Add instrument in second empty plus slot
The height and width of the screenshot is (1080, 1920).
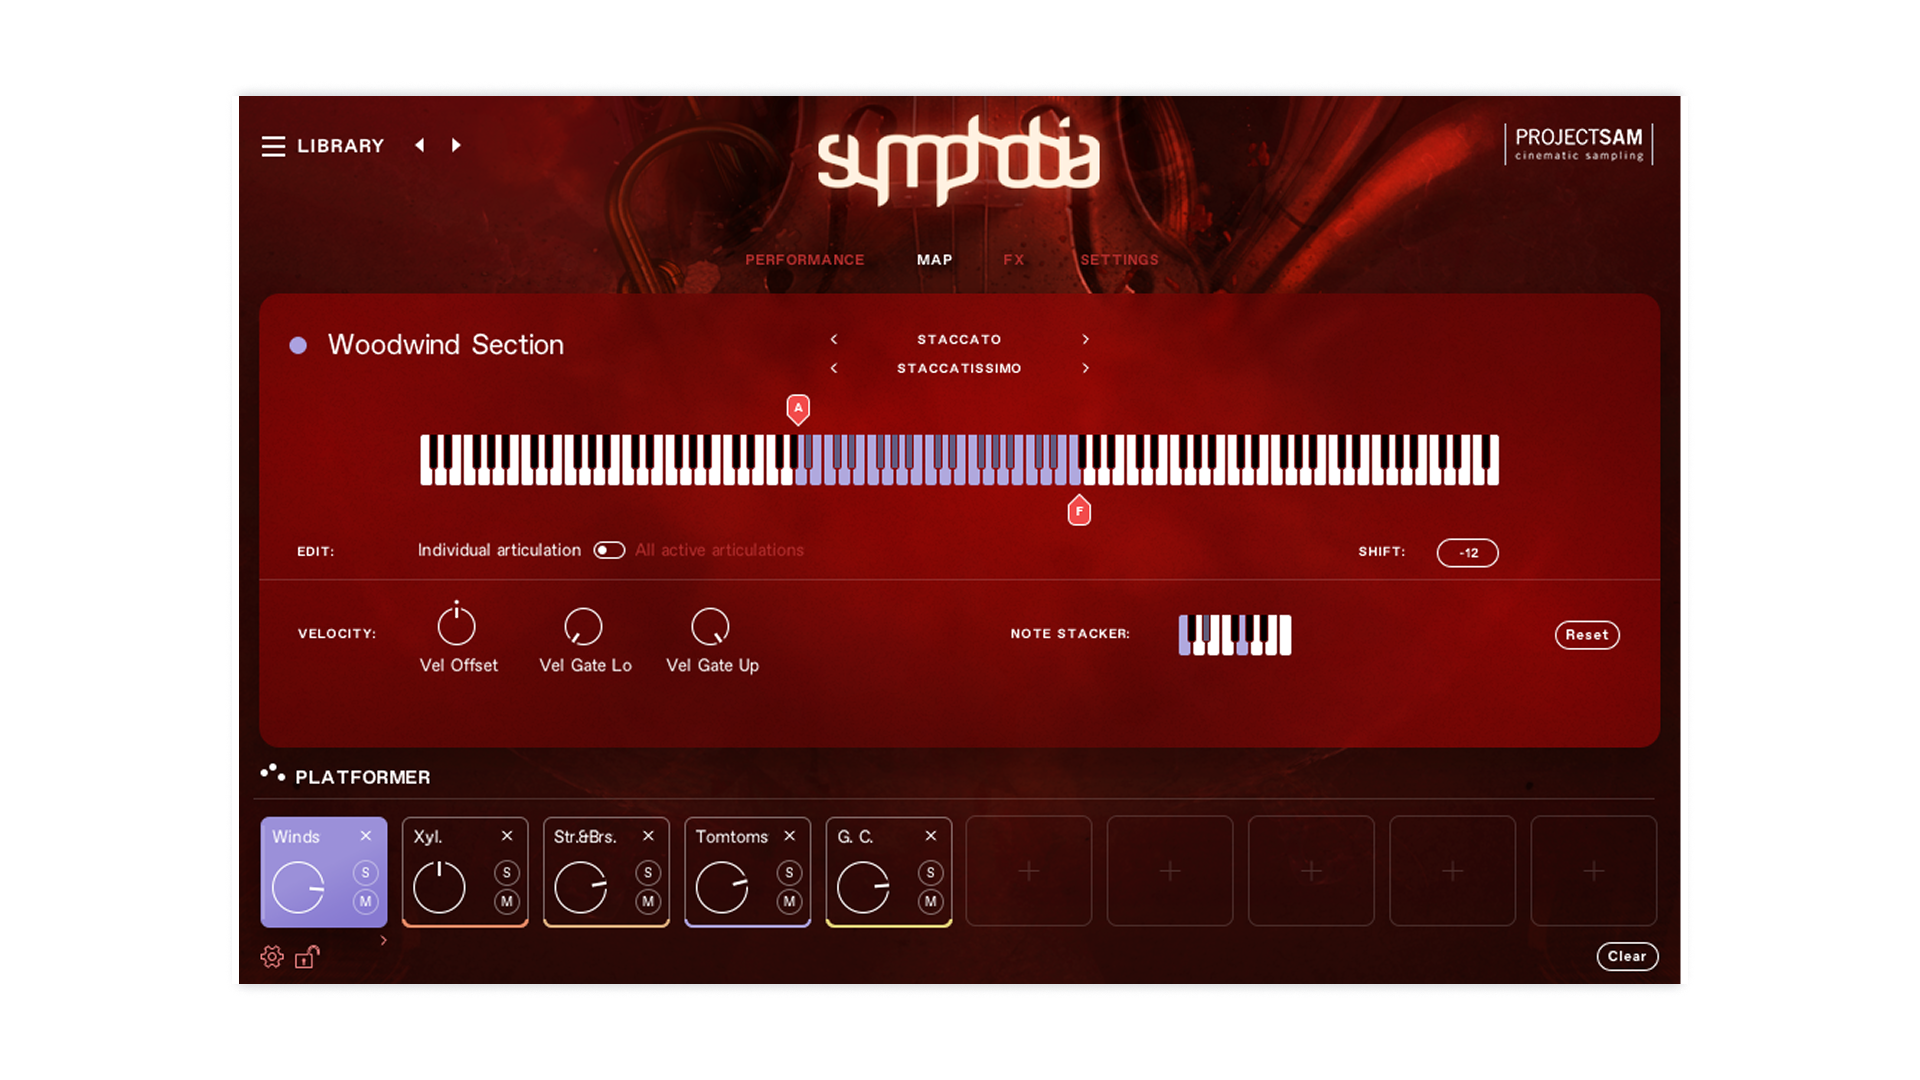[x=1170, y=871]
